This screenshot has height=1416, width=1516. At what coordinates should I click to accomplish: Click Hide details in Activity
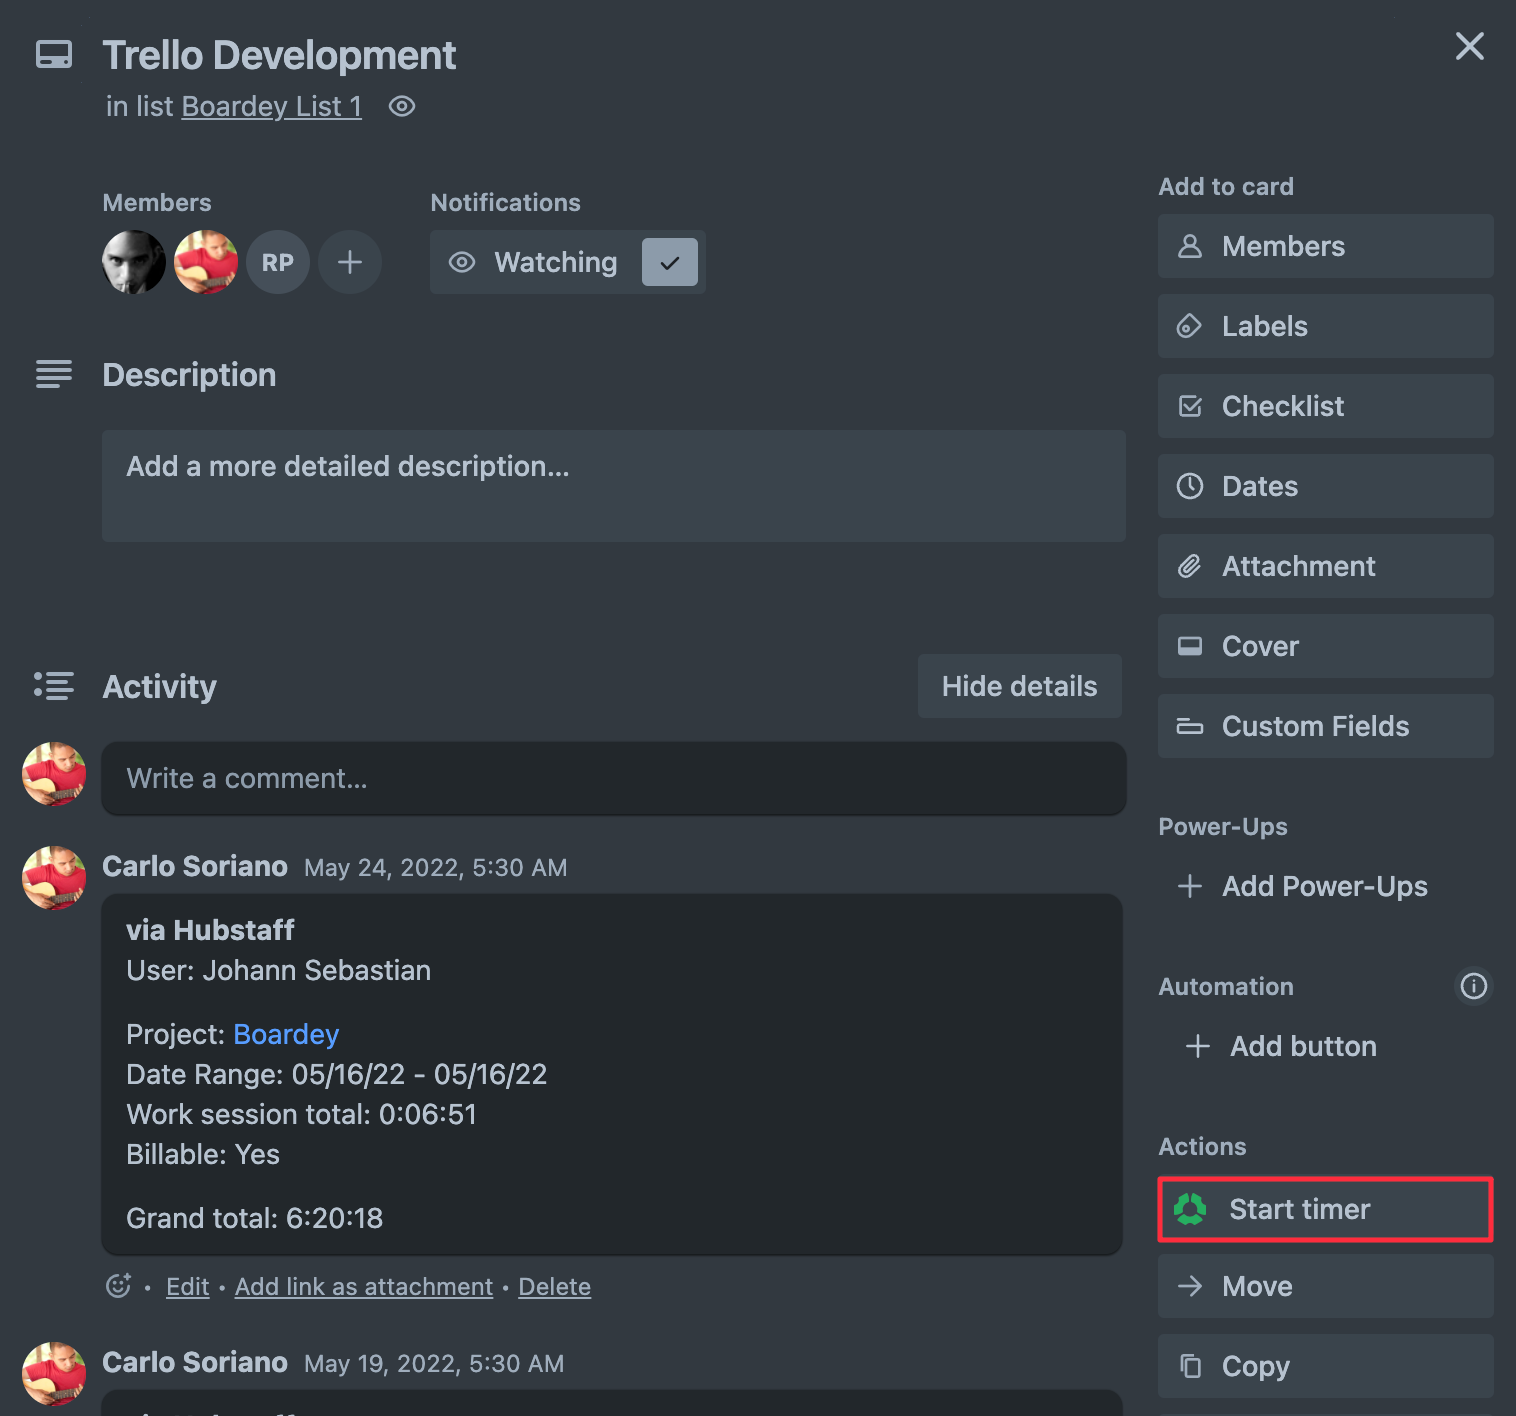coord(1020,686)
